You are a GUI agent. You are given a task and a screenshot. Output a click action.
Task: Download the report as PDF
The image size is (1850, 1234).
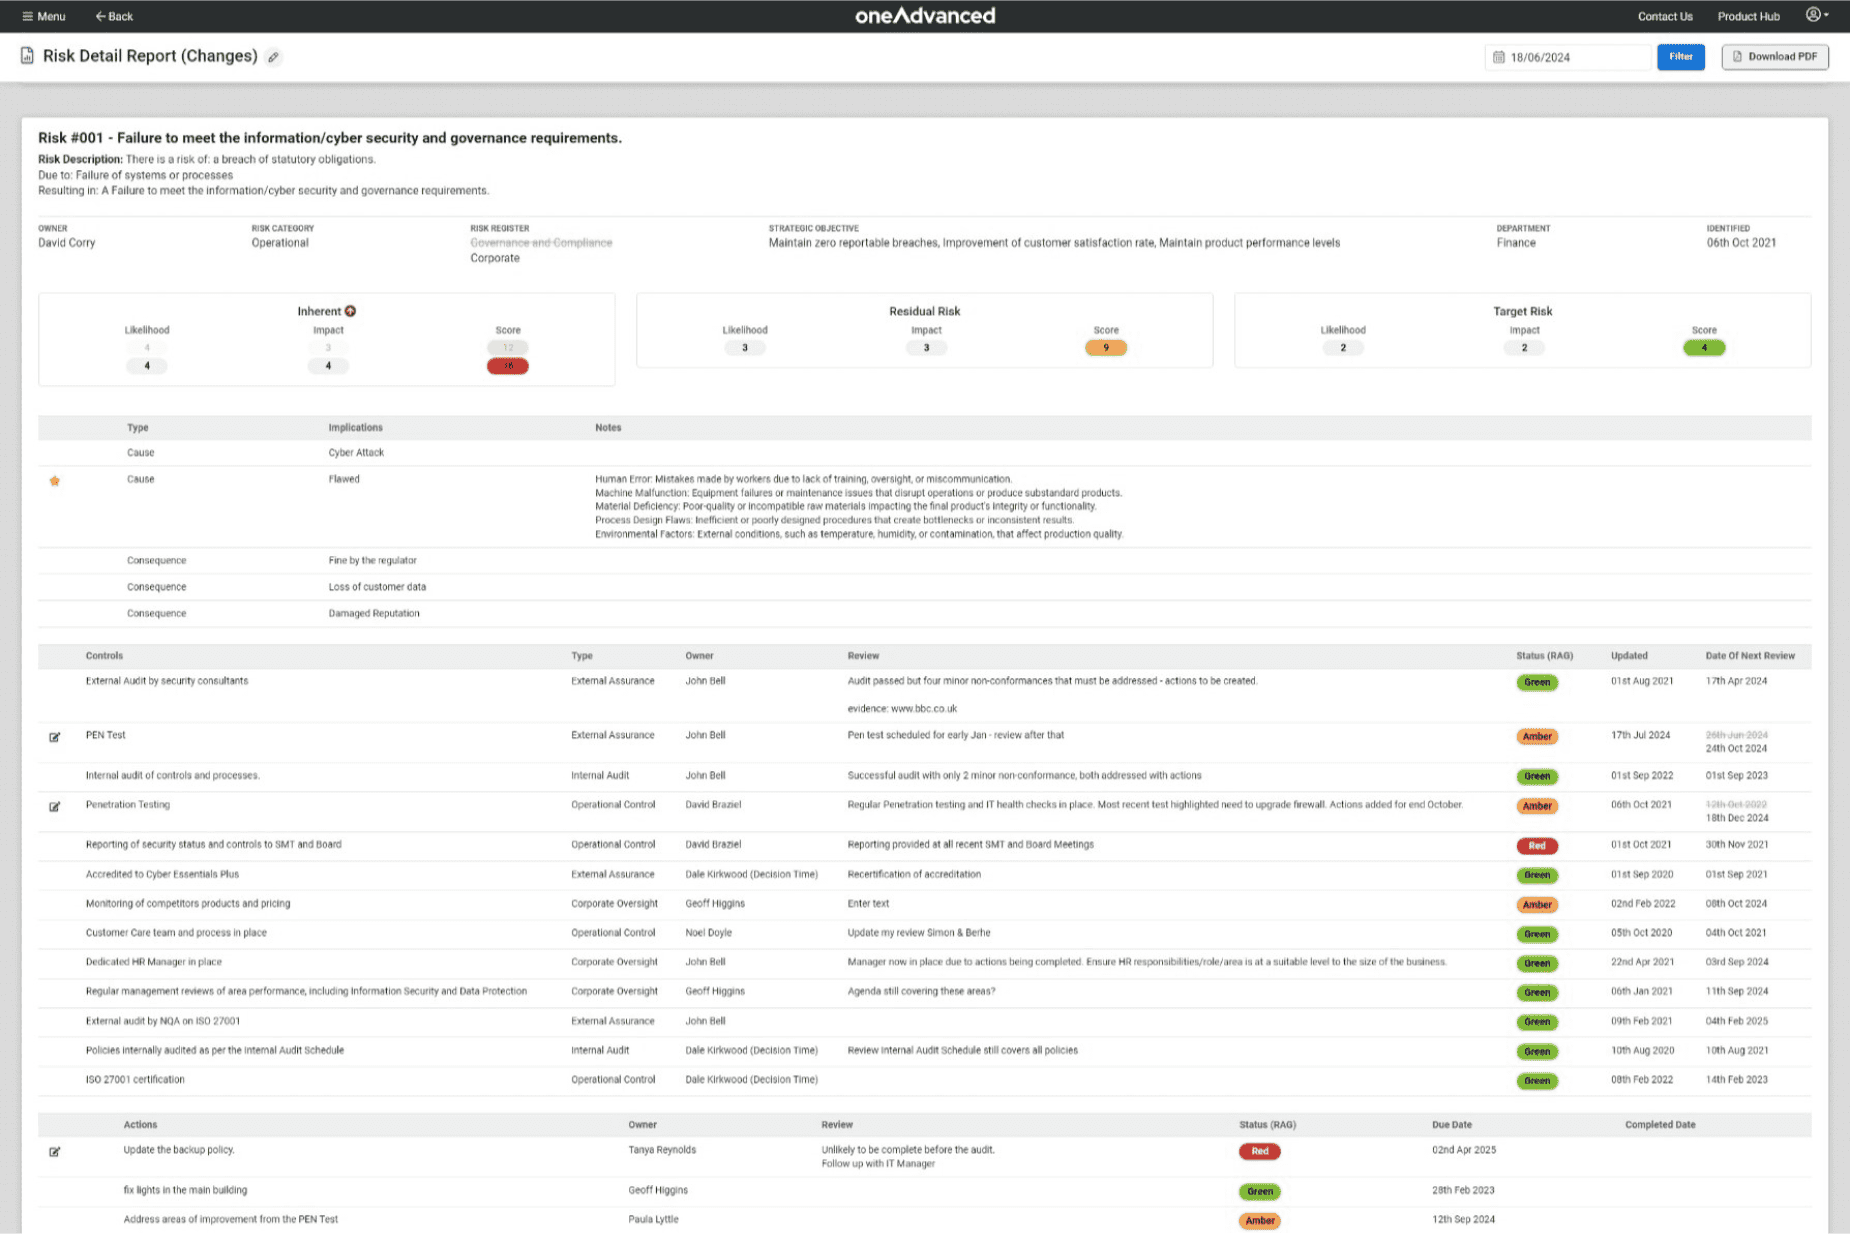1774,57
